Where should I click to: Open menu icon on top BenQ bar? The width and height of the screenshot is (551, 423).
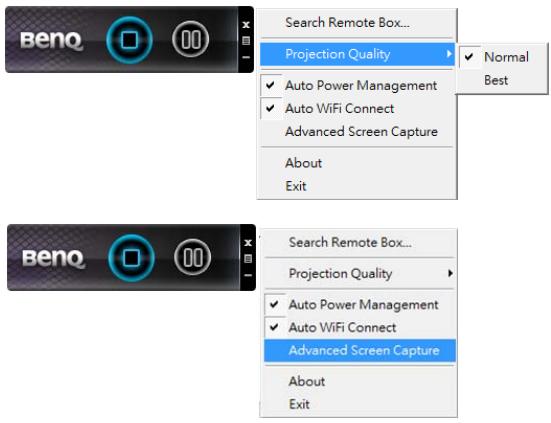pyautogui.click(x=246, y=41)
